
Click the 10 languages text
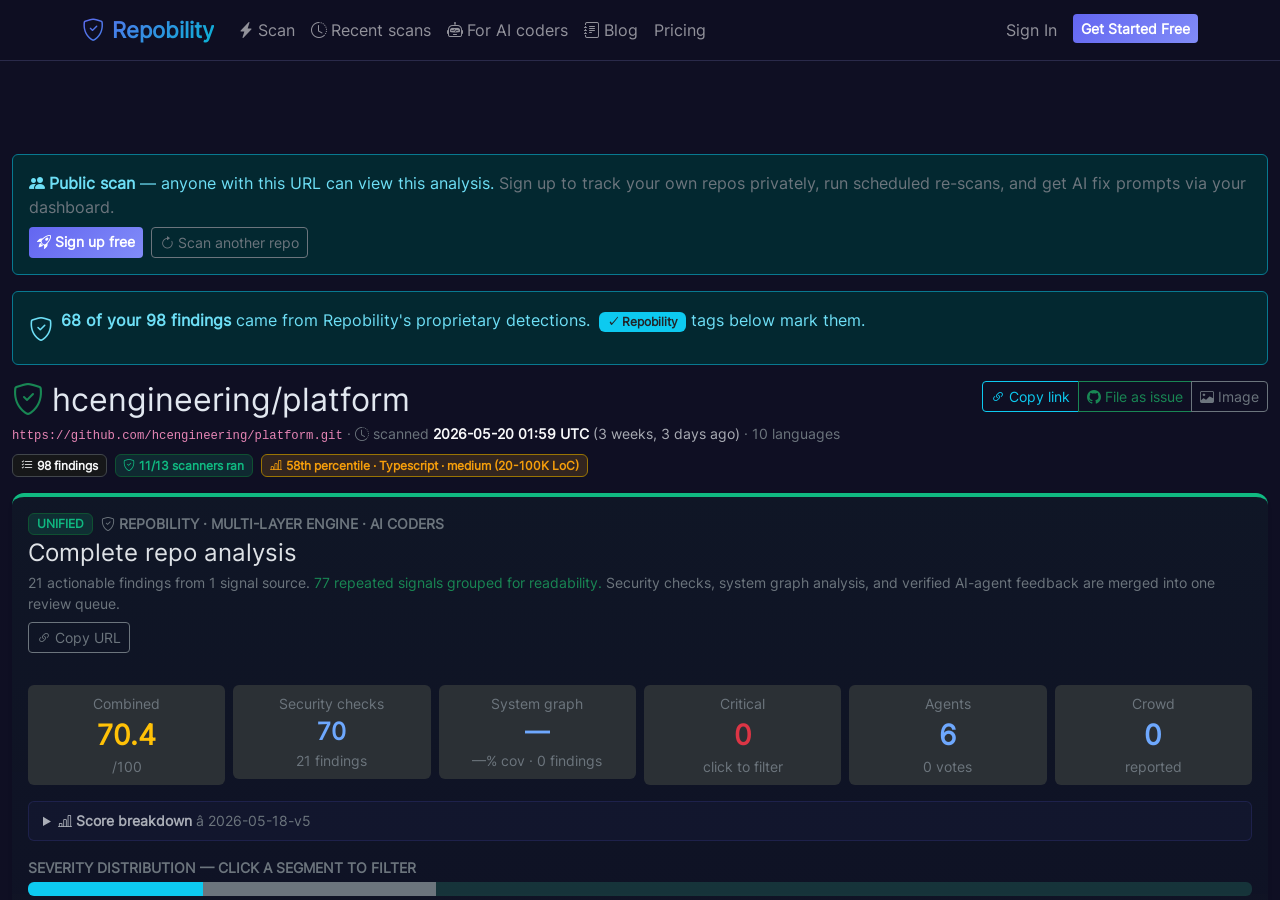pos(796,434)
